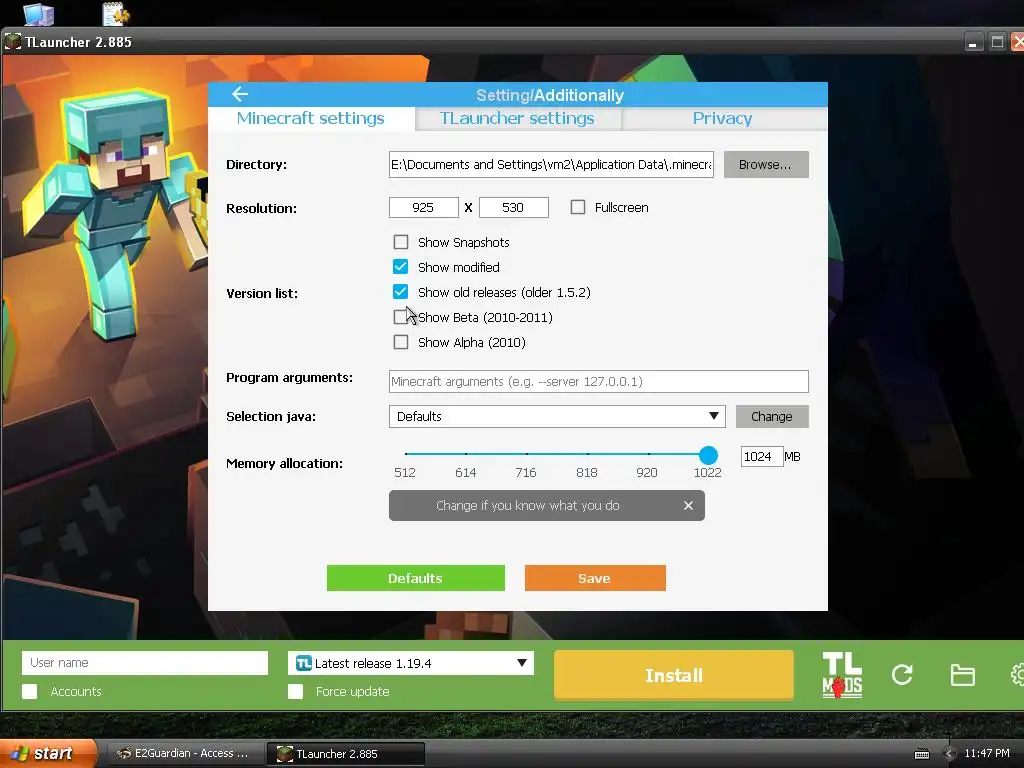The image size is (1024, 768).
Task: Click the Directory path field
Action: tap(551, 165)
